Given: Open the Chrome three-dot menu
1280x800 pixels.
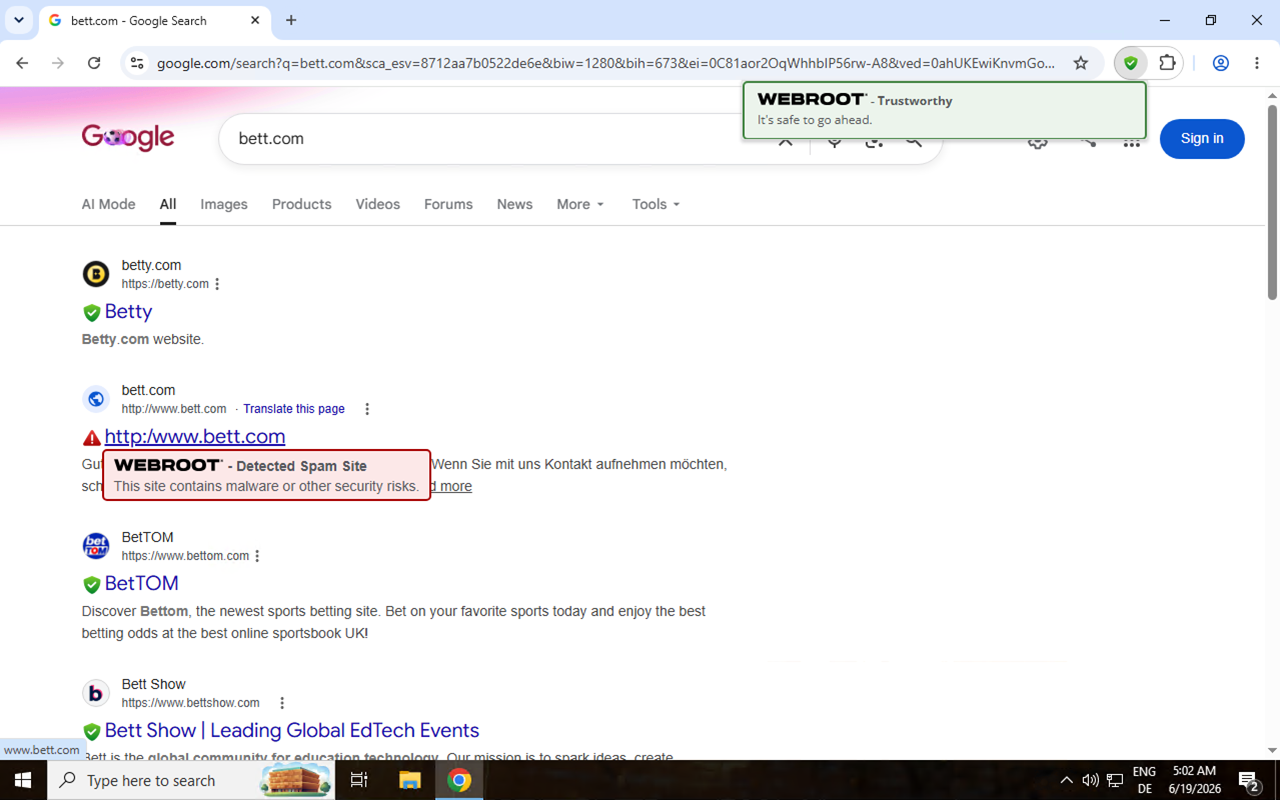Looking at the screenshot, I should (1257, 63).
